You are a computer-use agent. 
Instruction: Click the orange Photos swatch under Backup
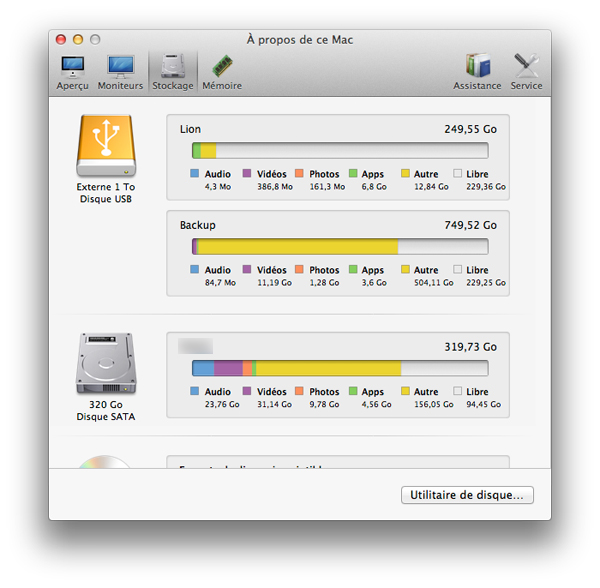[x=300, y=269]
